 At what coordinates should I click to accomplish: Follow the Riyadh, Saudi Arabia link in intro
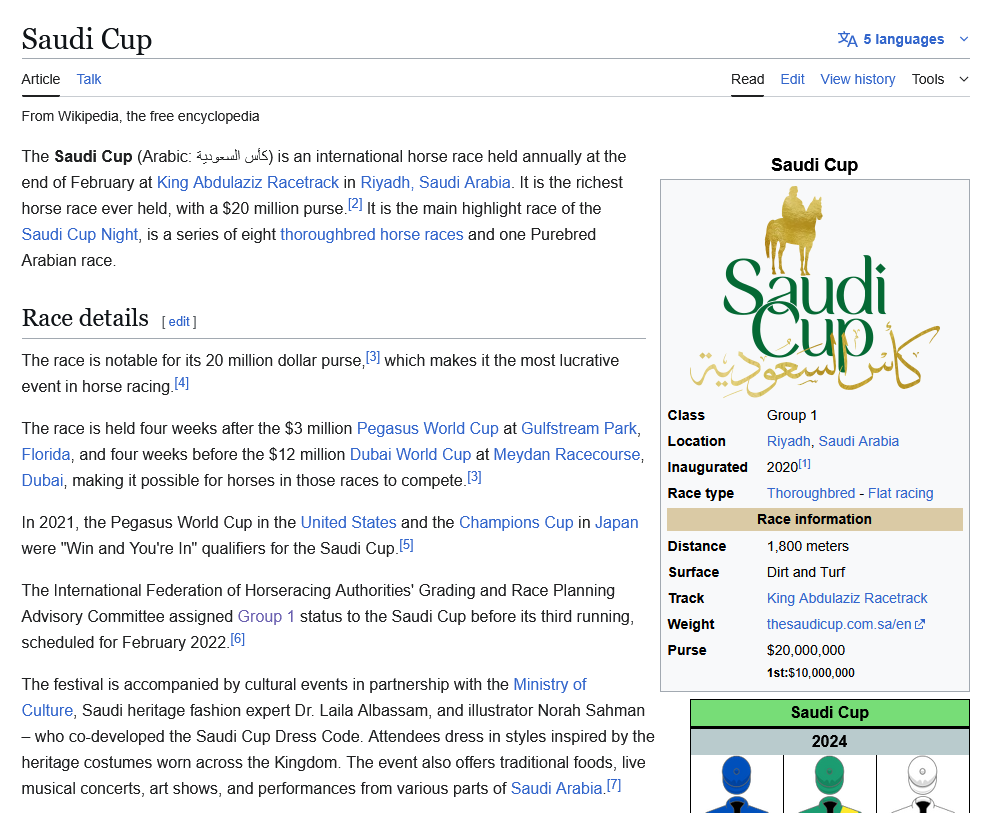pos(435,183)
